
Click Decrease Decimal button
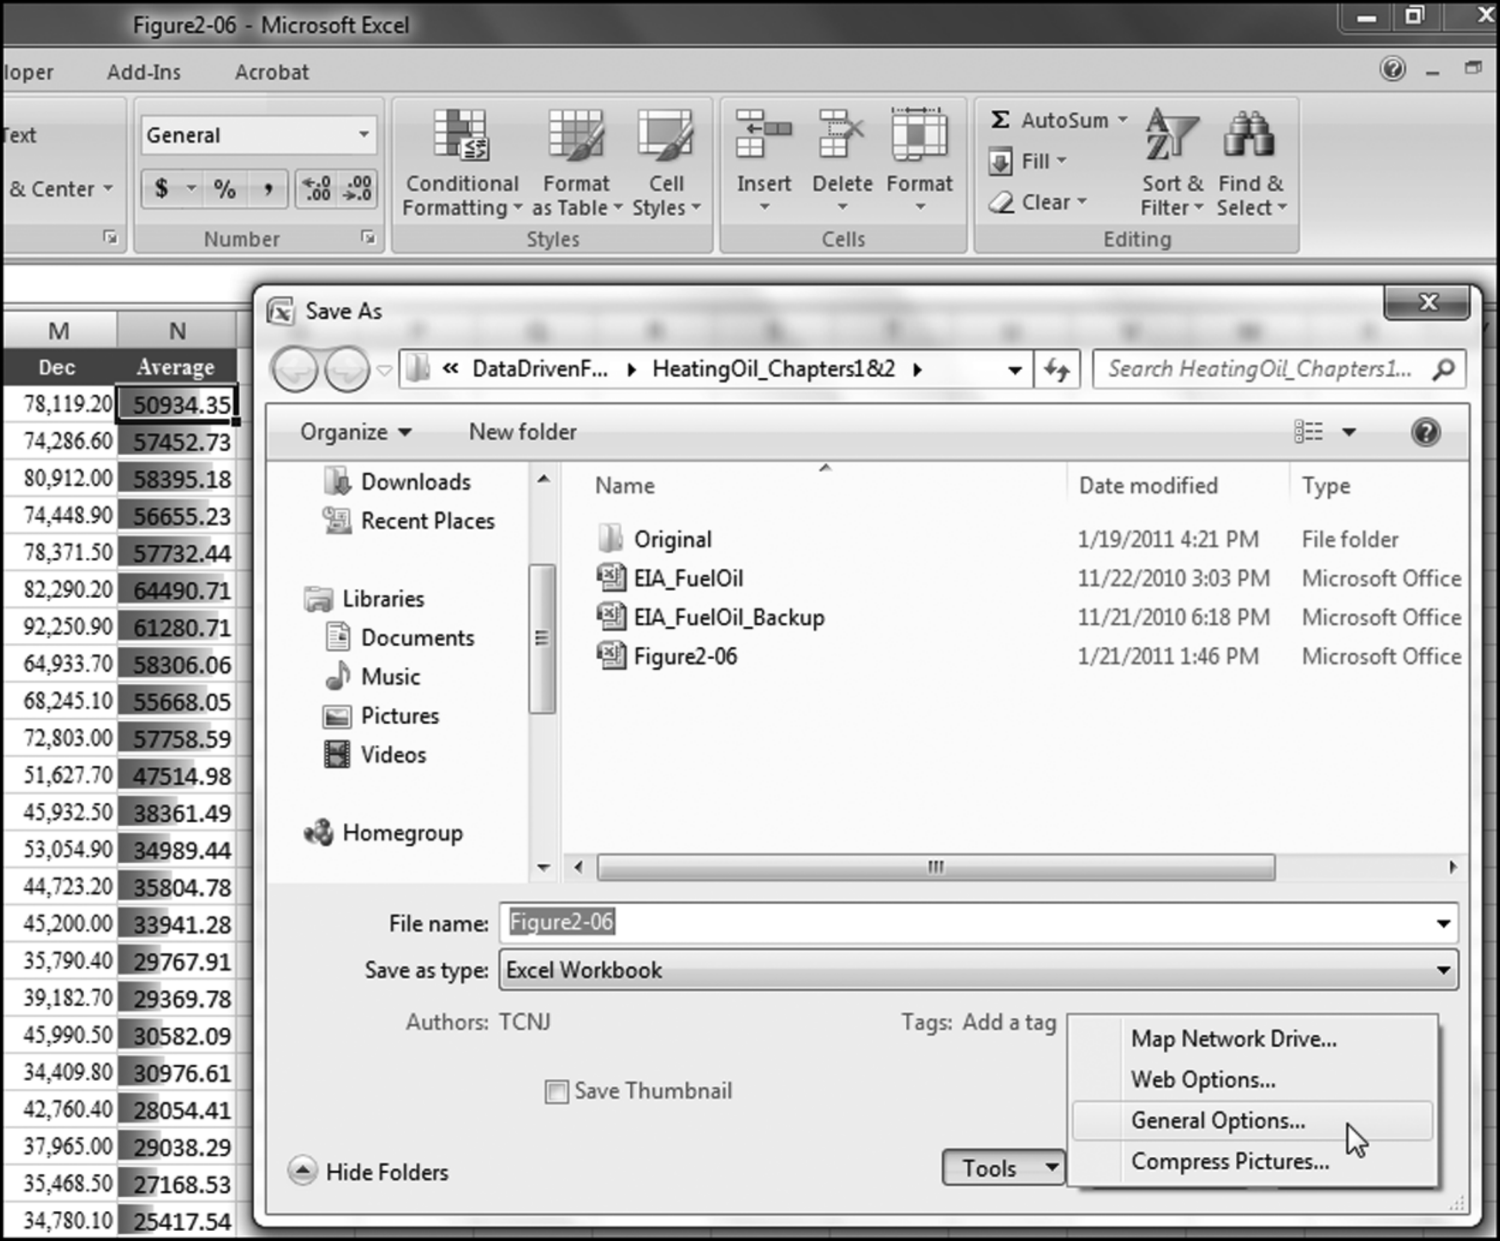pyautogui.click(x=357, y=189)
